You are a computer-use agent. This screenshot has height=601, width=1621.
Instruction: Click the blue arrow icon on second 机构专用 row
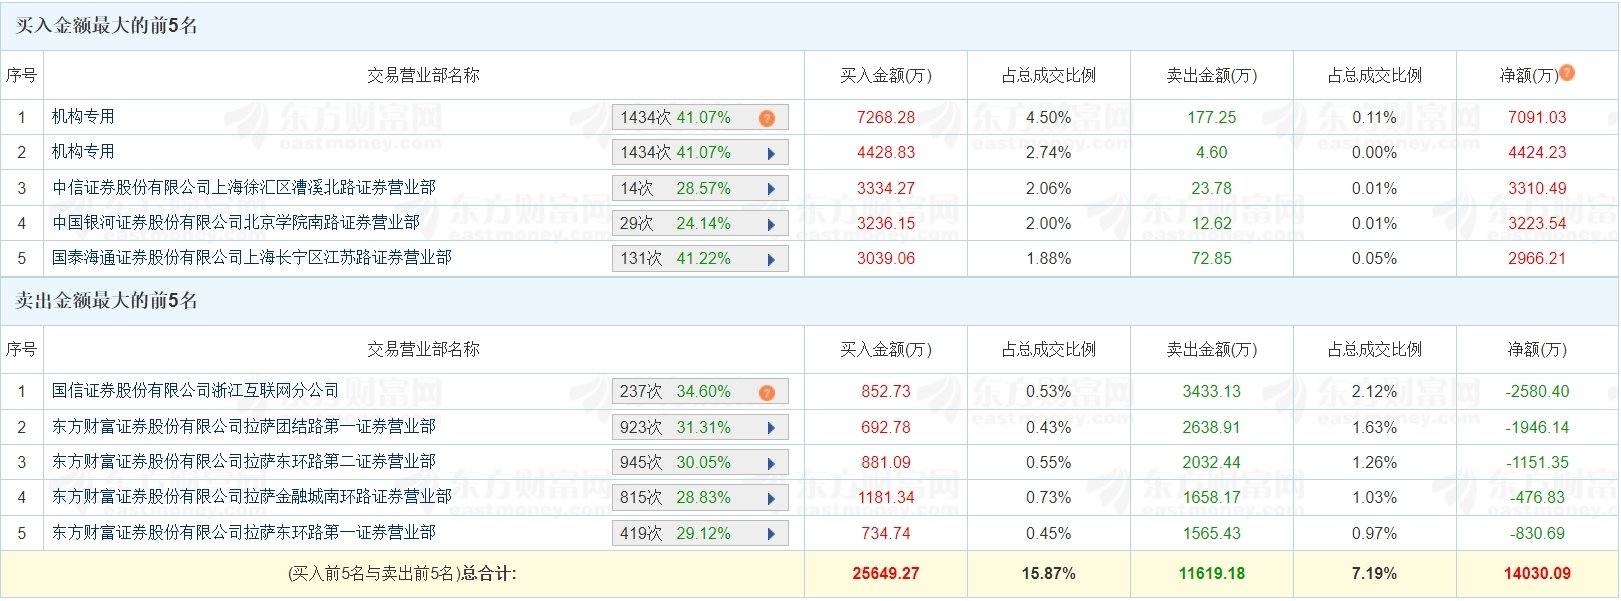click(769, 152)
